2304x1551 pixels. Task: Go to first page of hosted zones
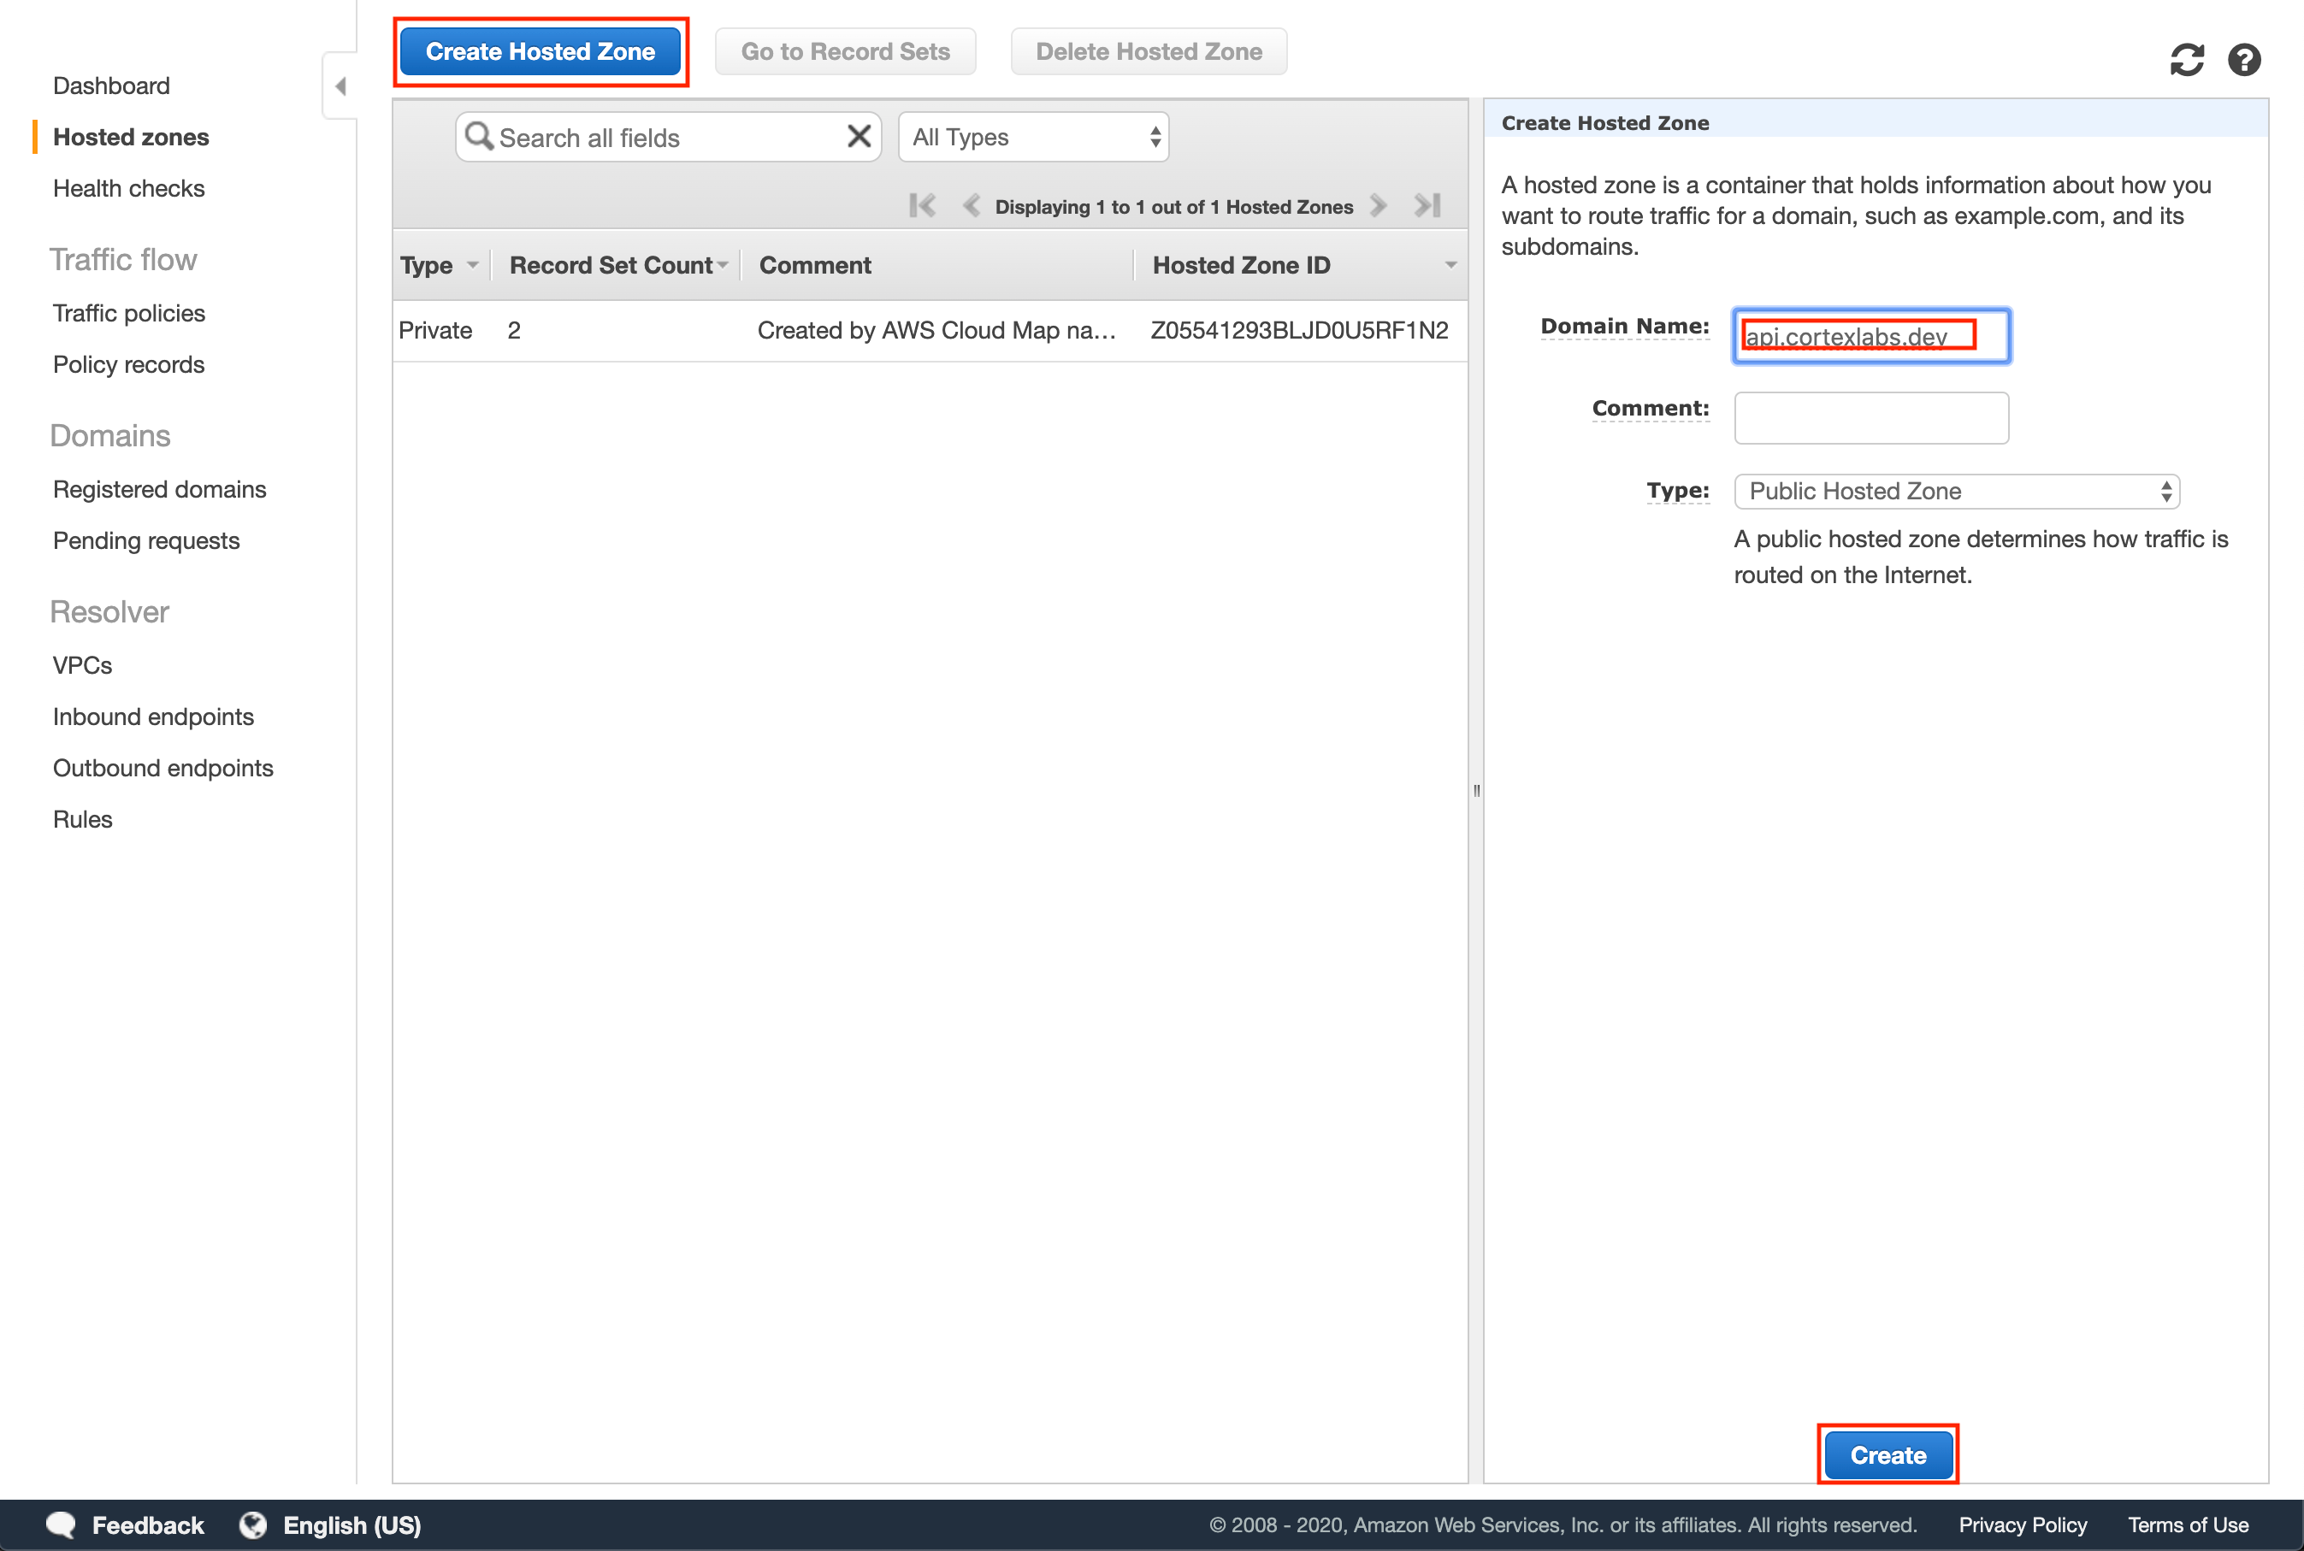pyautogui.click(x=922, y=206)
